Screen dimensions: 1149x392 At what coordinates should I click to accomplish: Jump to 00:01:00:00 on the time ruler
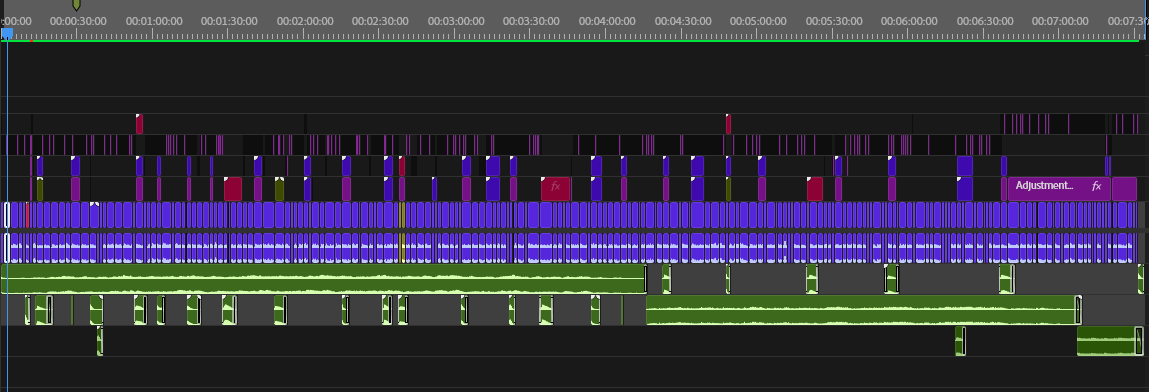(154, 21)
